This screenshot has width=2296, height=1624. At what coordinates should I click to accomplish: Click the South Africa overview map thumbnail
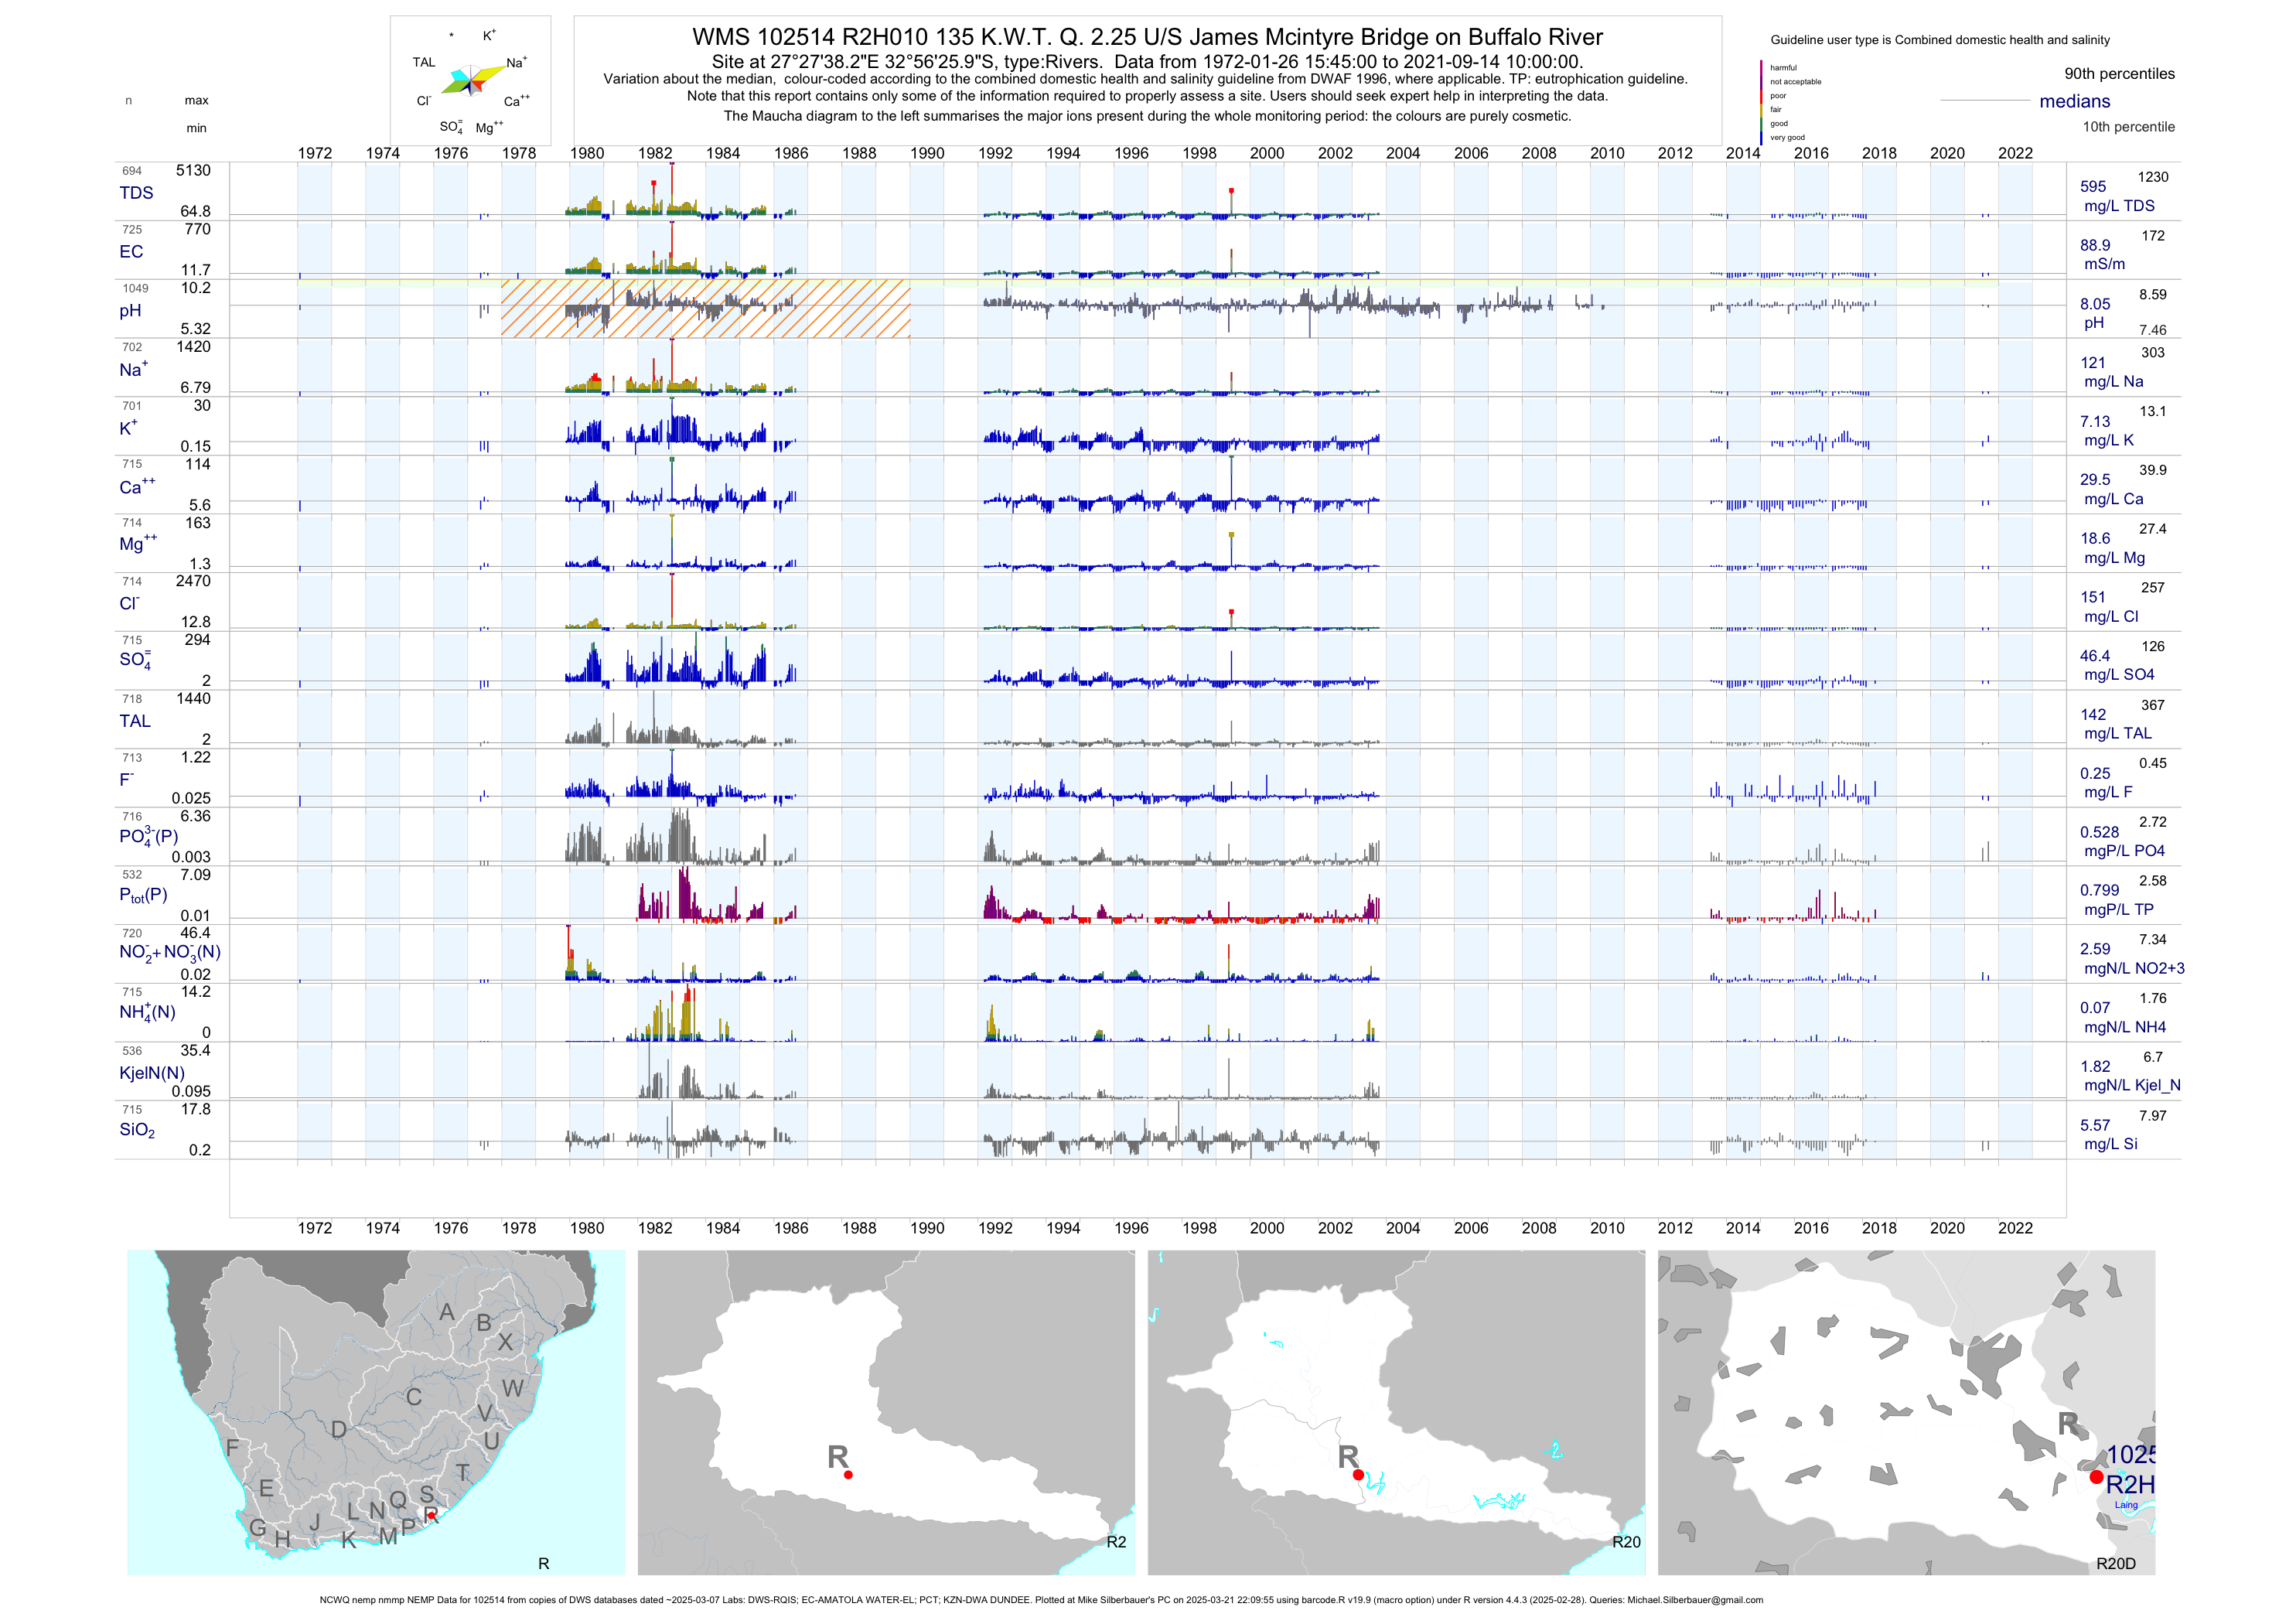[x=376, y=1412]
